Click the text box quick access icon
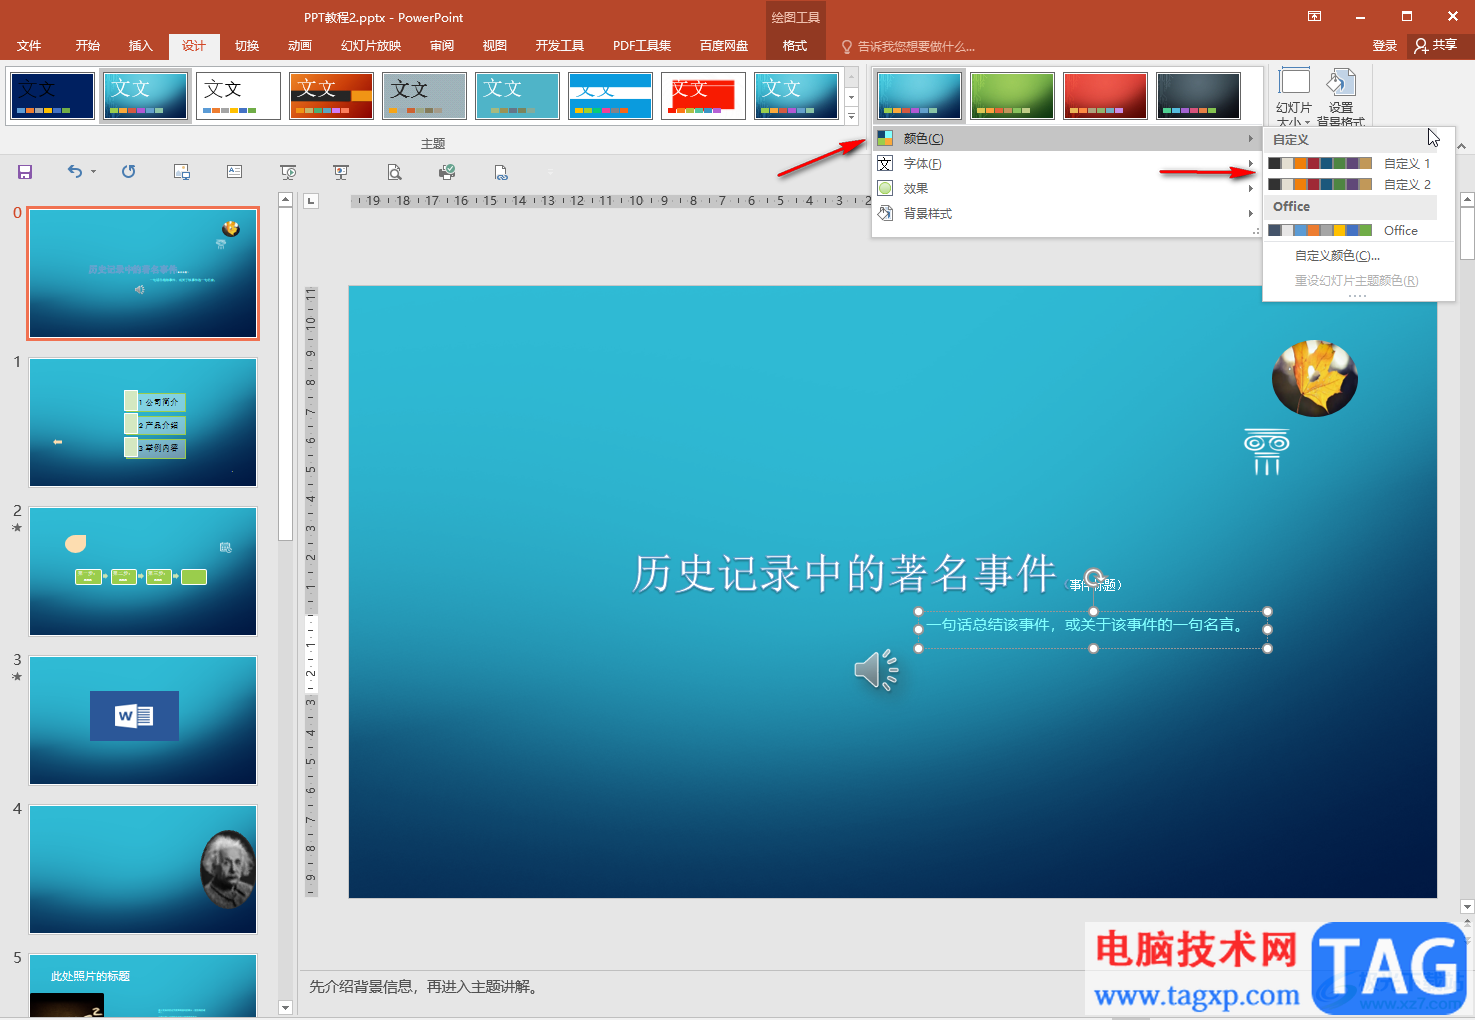This screenshot has height=1020, width=1475. [235, 172]
